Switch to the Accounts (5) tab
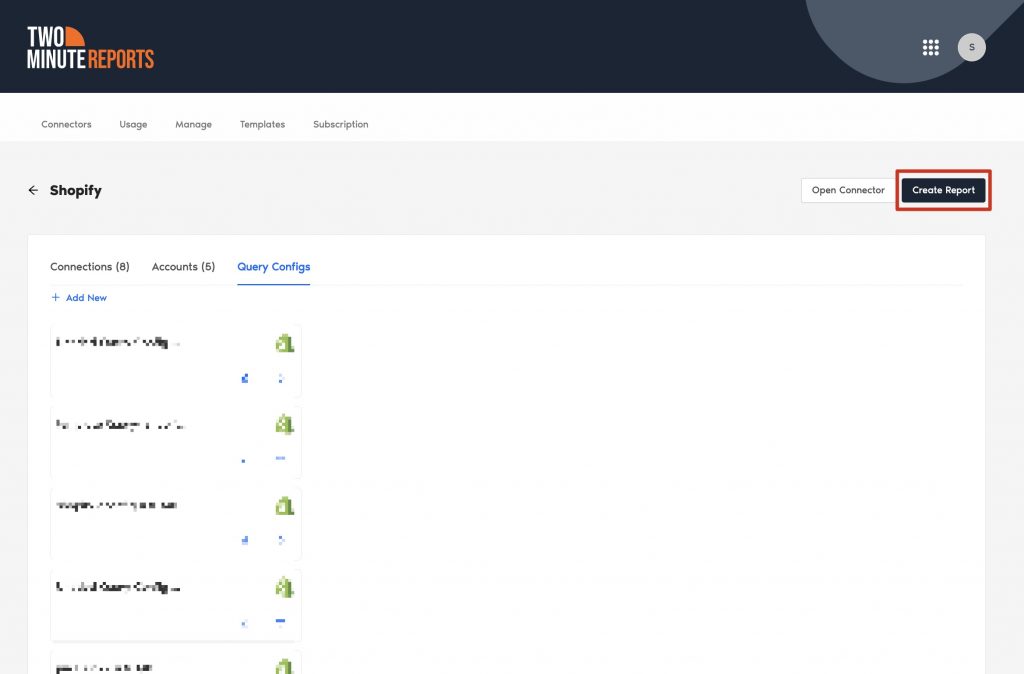Viewport: 1024px width, 674px height. point(183,267)
